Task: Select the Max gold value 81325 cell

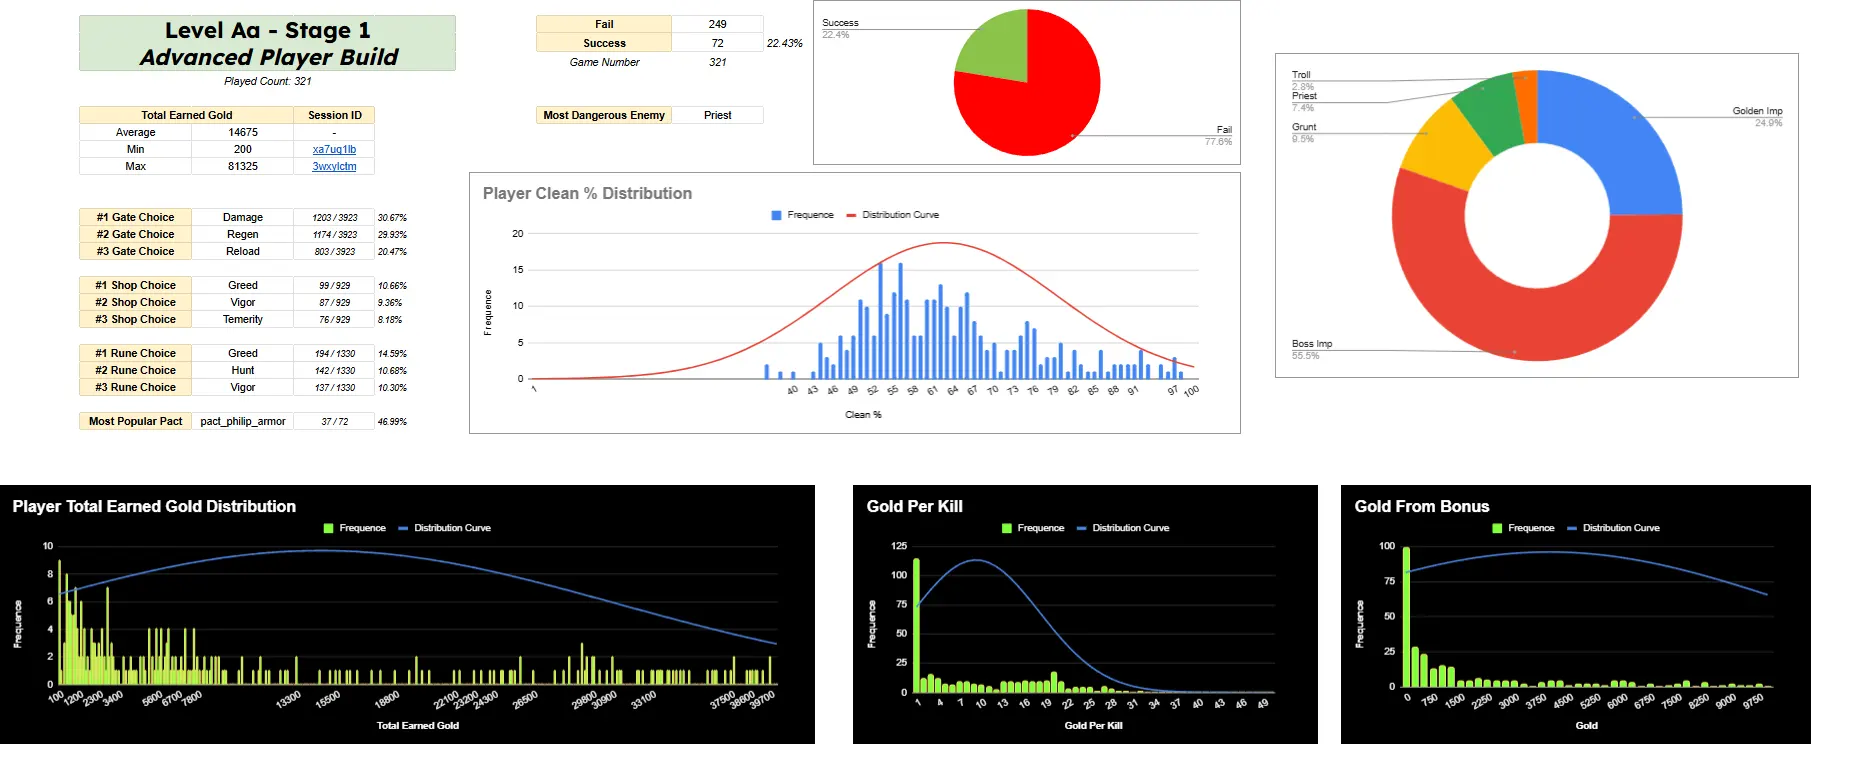Action: coord(243,166)
